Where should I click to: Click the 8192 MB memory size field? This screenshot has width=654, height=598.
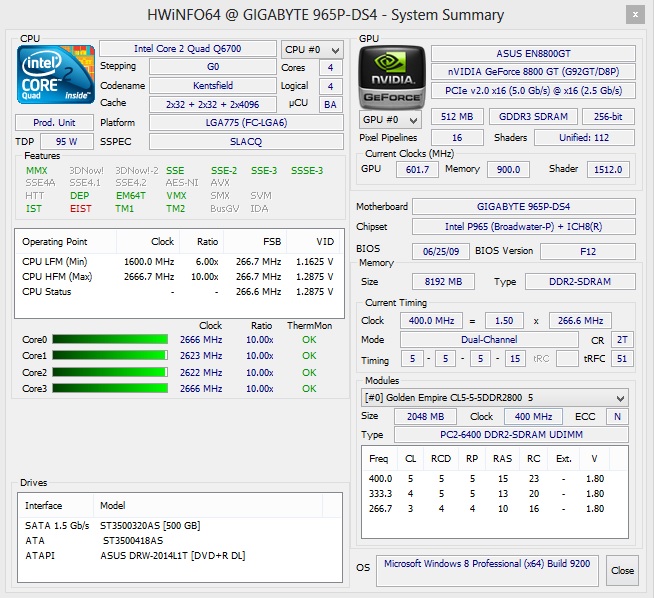click(443, 281)
